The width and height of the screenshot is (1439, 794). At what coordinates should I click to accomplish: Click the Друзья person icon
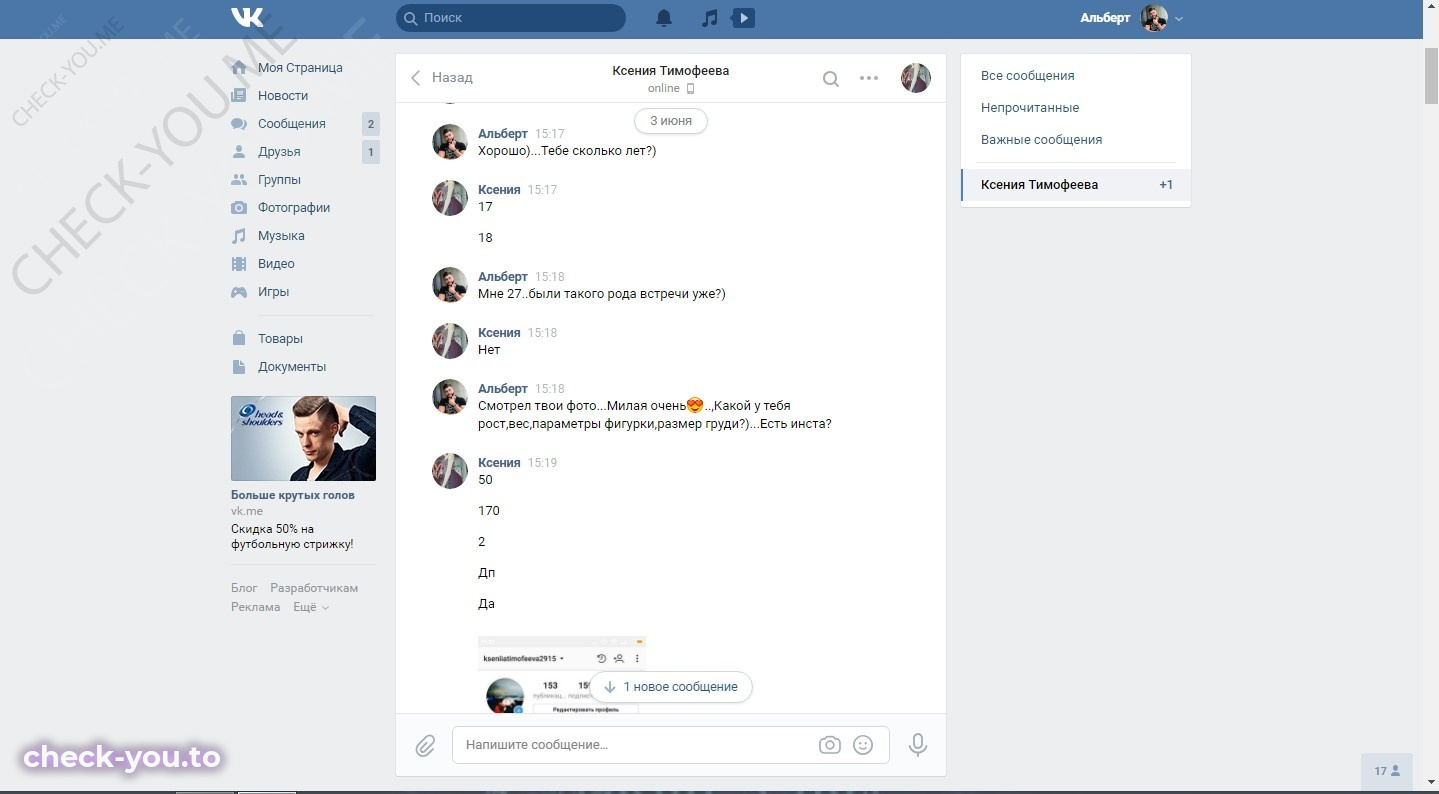click(x=239, y=152)
